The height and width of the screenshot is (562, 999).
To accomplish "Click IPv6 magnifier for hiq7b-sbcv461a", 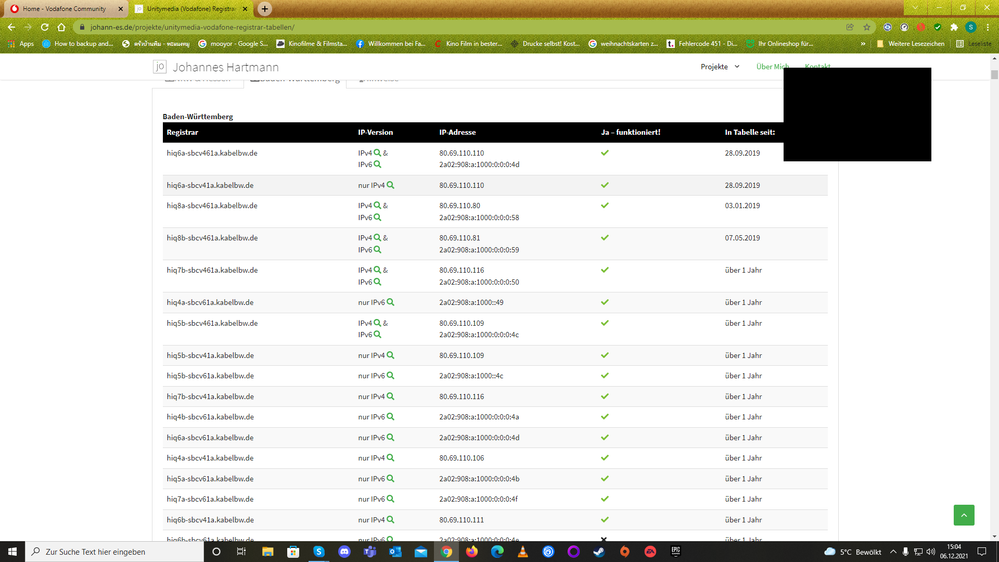I will point(377,282).
